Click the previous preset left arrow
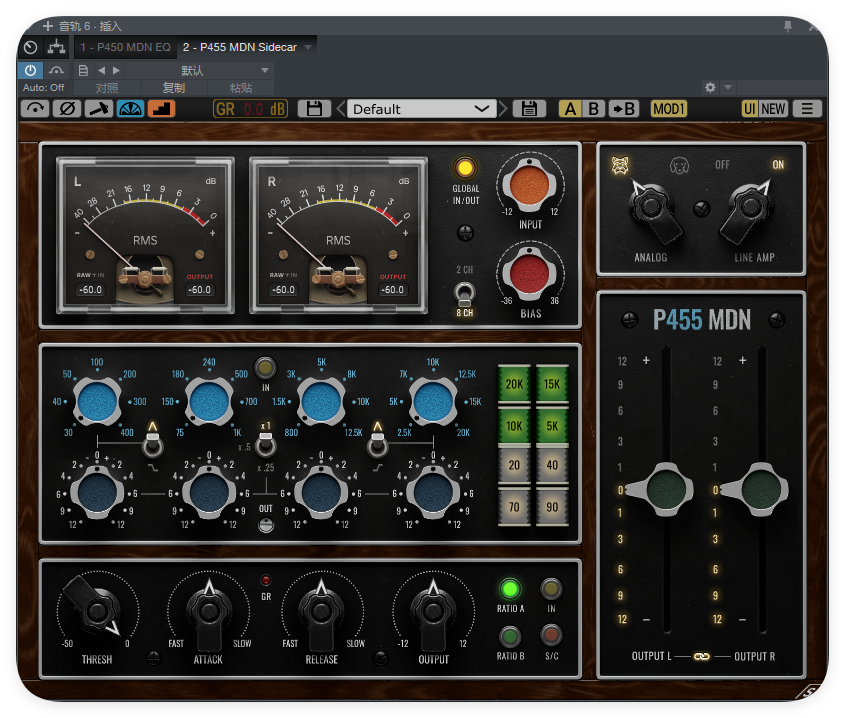 tap(101, 71)
